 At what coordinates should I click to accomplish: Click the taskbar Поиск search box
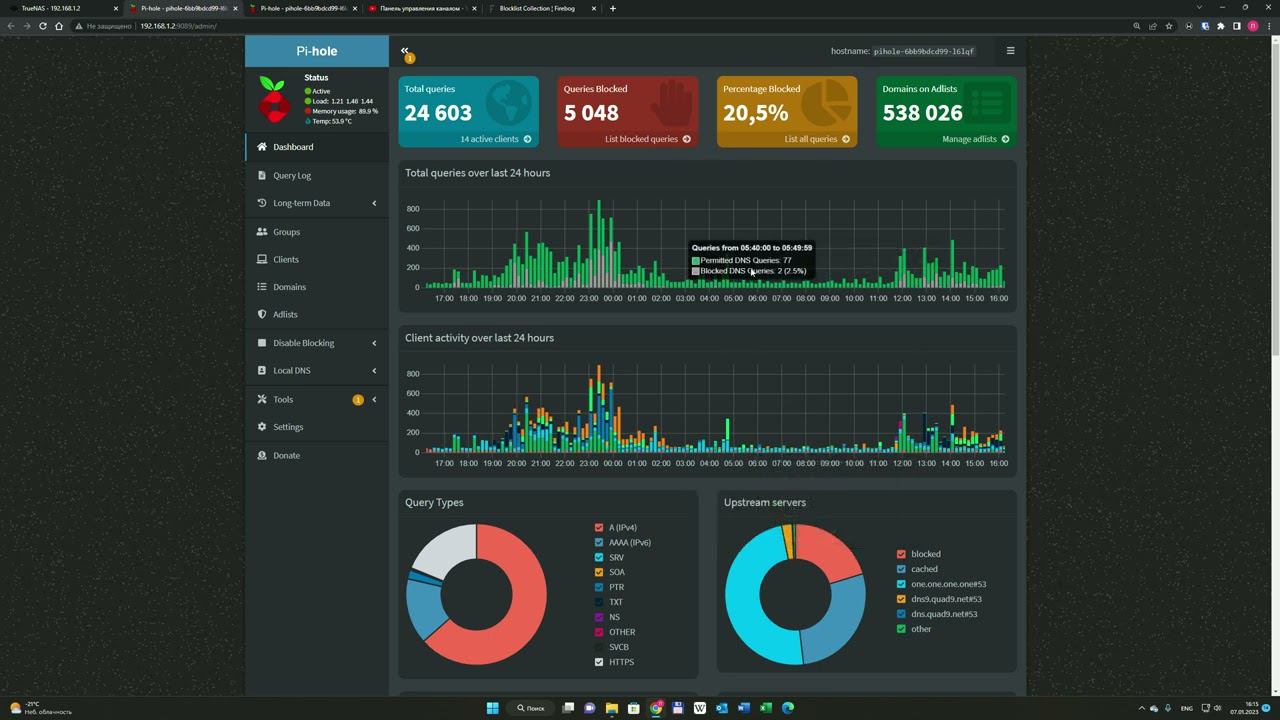coord(531,708)
